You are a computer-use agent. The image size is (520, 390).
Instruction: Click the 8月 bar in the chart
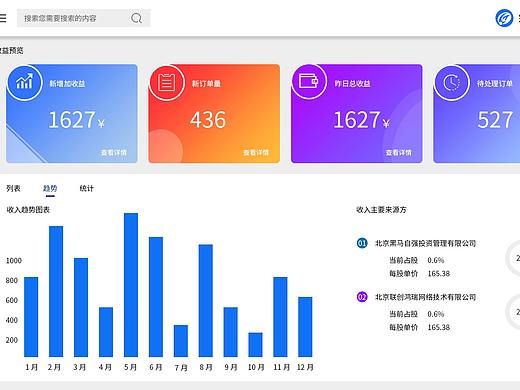tap(206, 301)
